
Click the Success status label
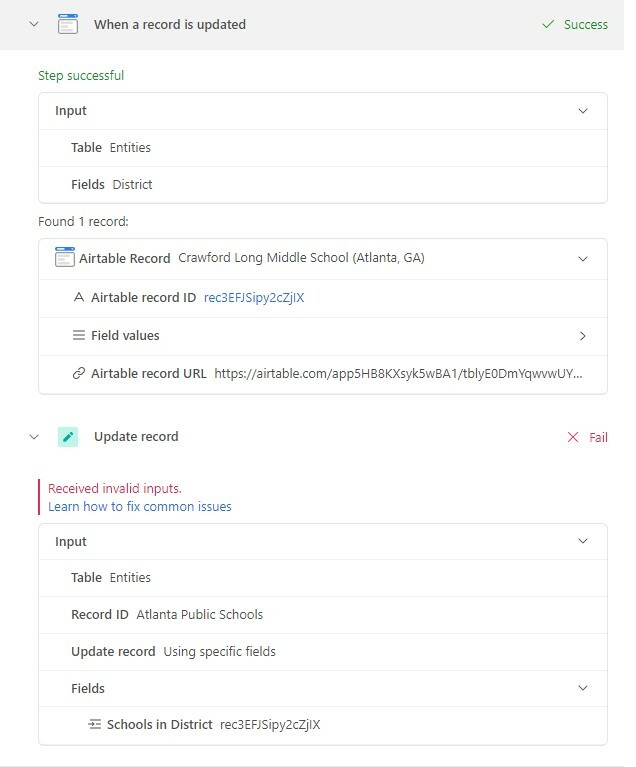click(586, 24)
